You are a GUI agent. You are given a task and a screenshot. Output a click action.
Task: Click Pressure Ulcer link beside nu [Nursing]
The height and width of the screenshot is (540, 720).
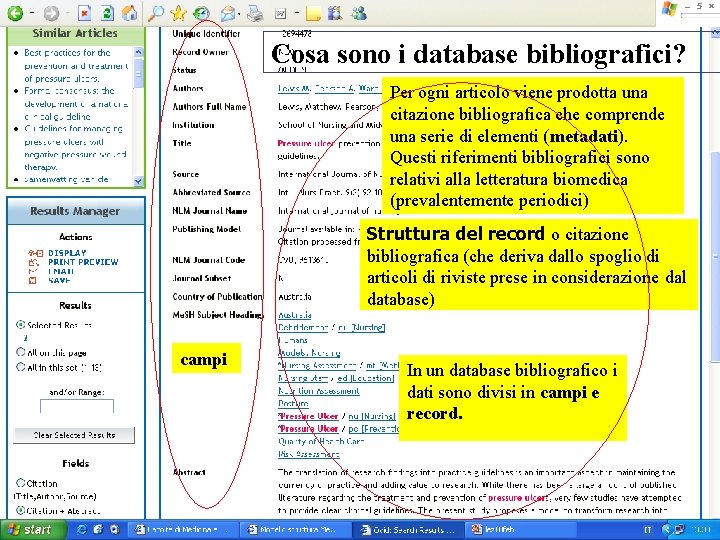click(x=309, y=416)
